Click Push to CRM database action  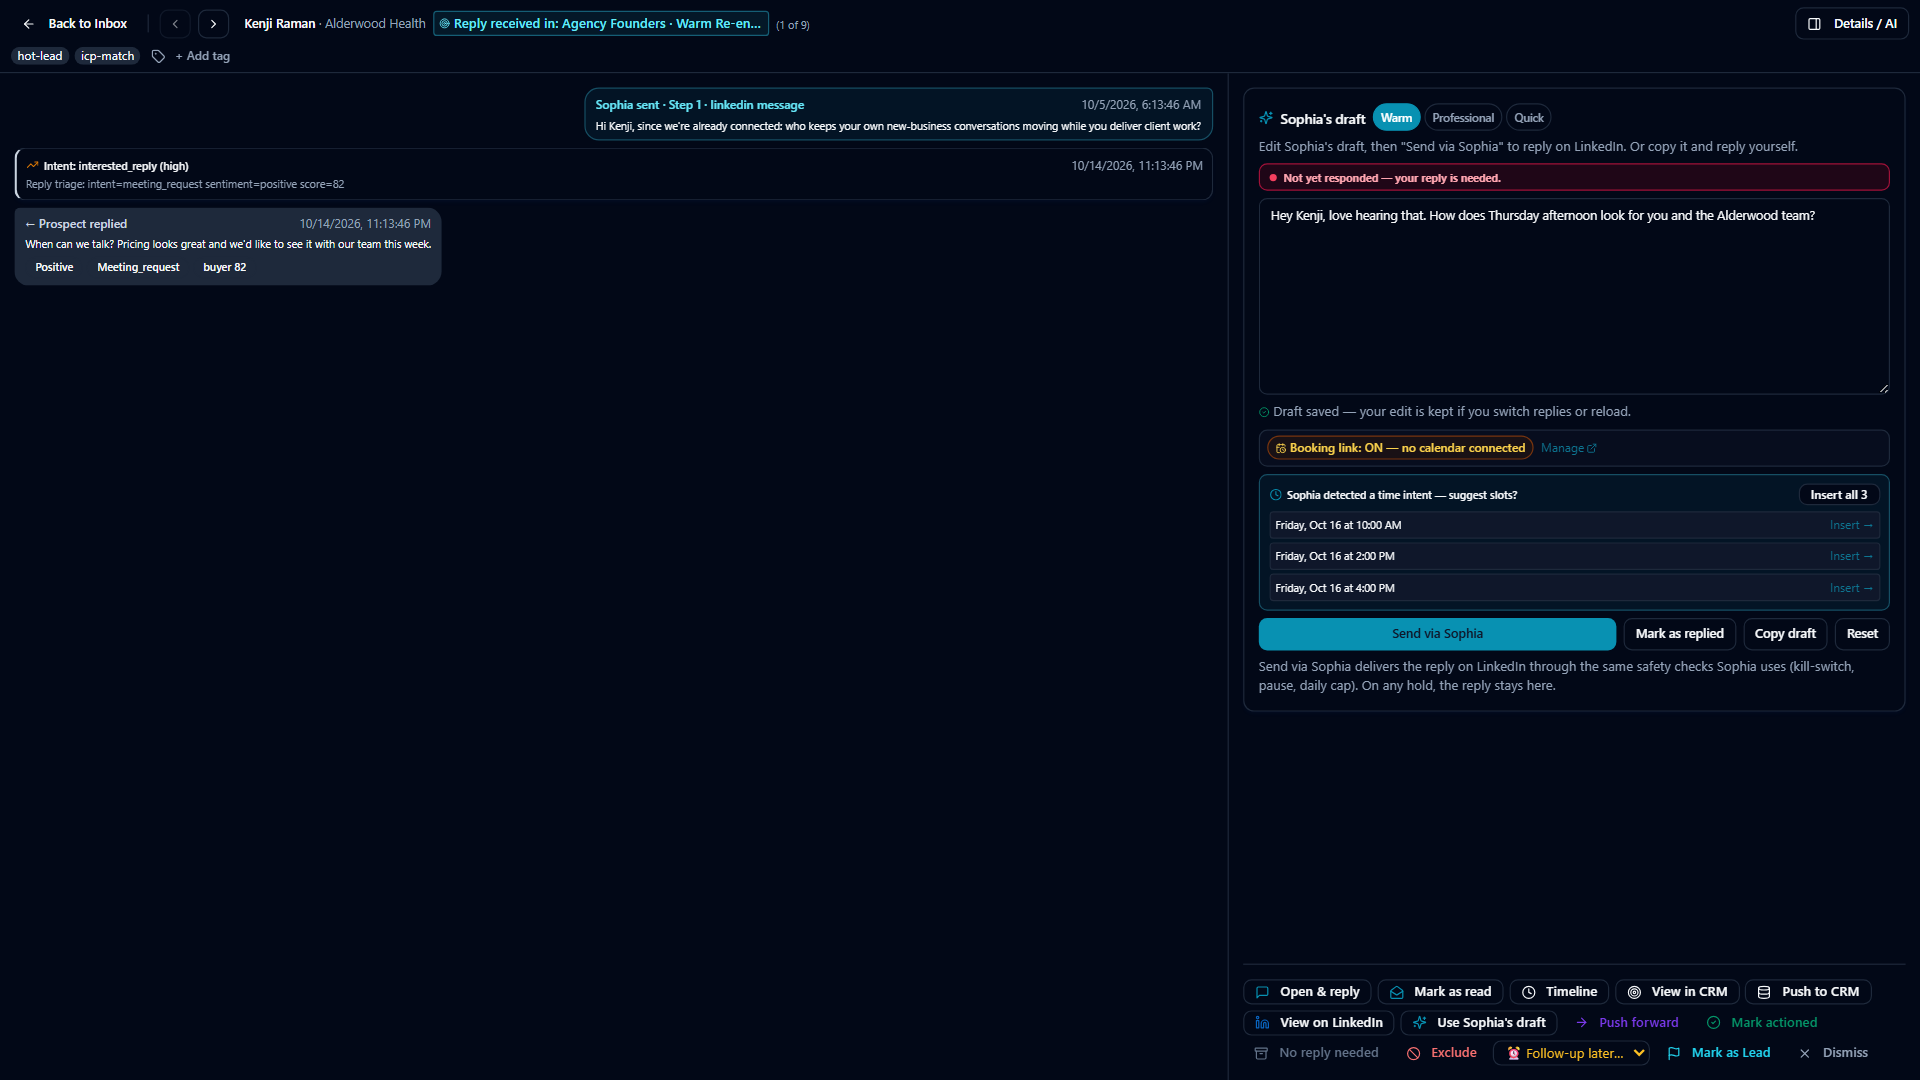coord(1808,992)
